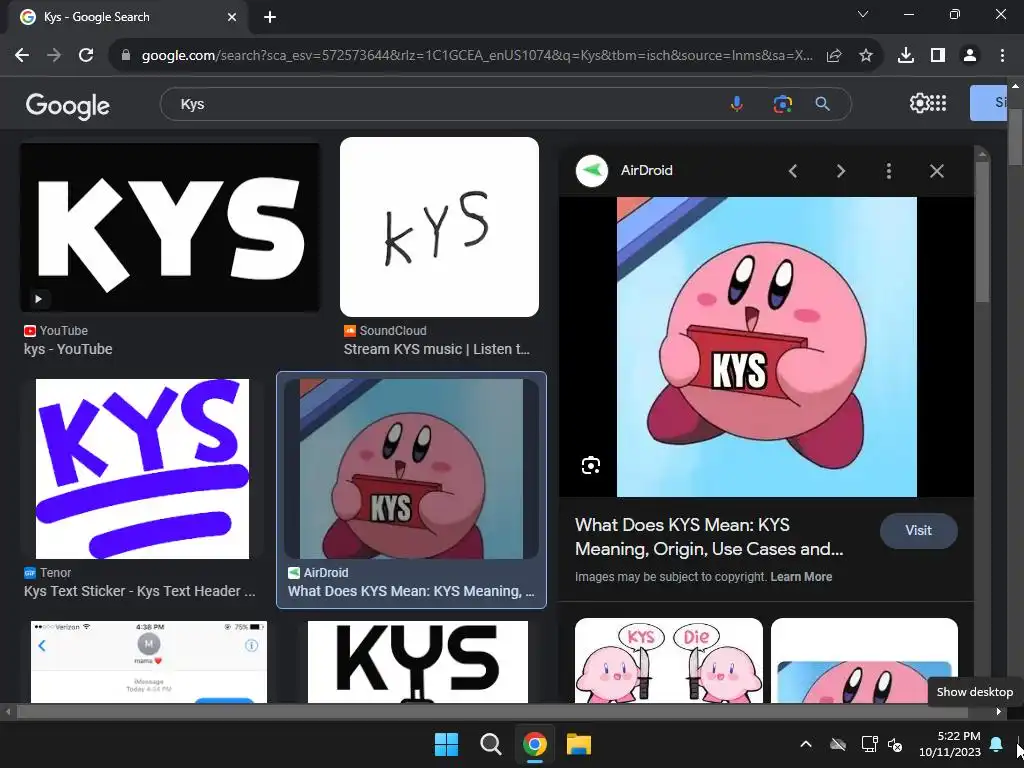Open Google quick settings gear
This screenshot has width=1024, height=768.
pos(919,103)
